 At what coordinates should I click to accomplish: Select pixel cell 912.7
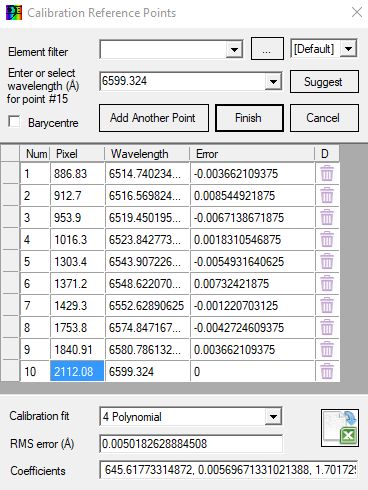(x=77, y=195)
